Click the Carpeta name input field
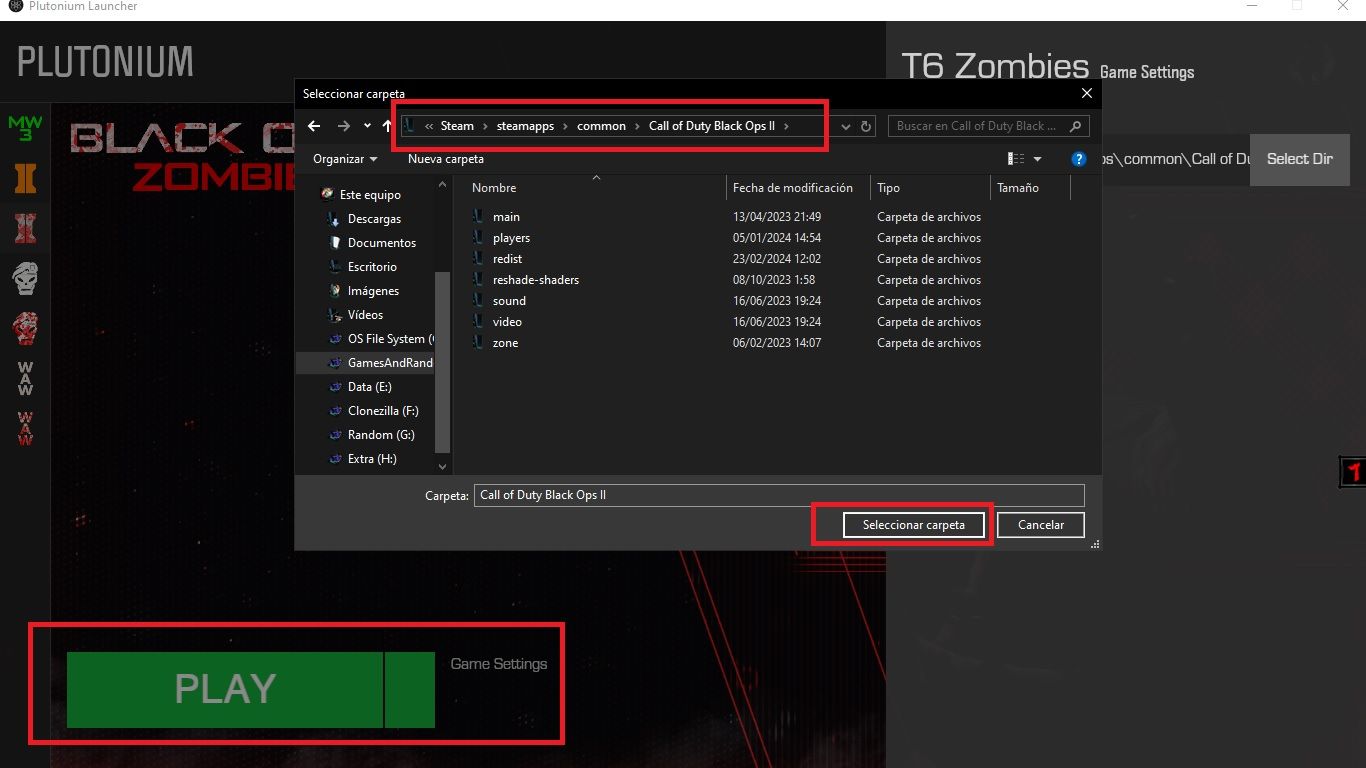1366x768 pixels. pyautogui.click(x=779, y=495)
